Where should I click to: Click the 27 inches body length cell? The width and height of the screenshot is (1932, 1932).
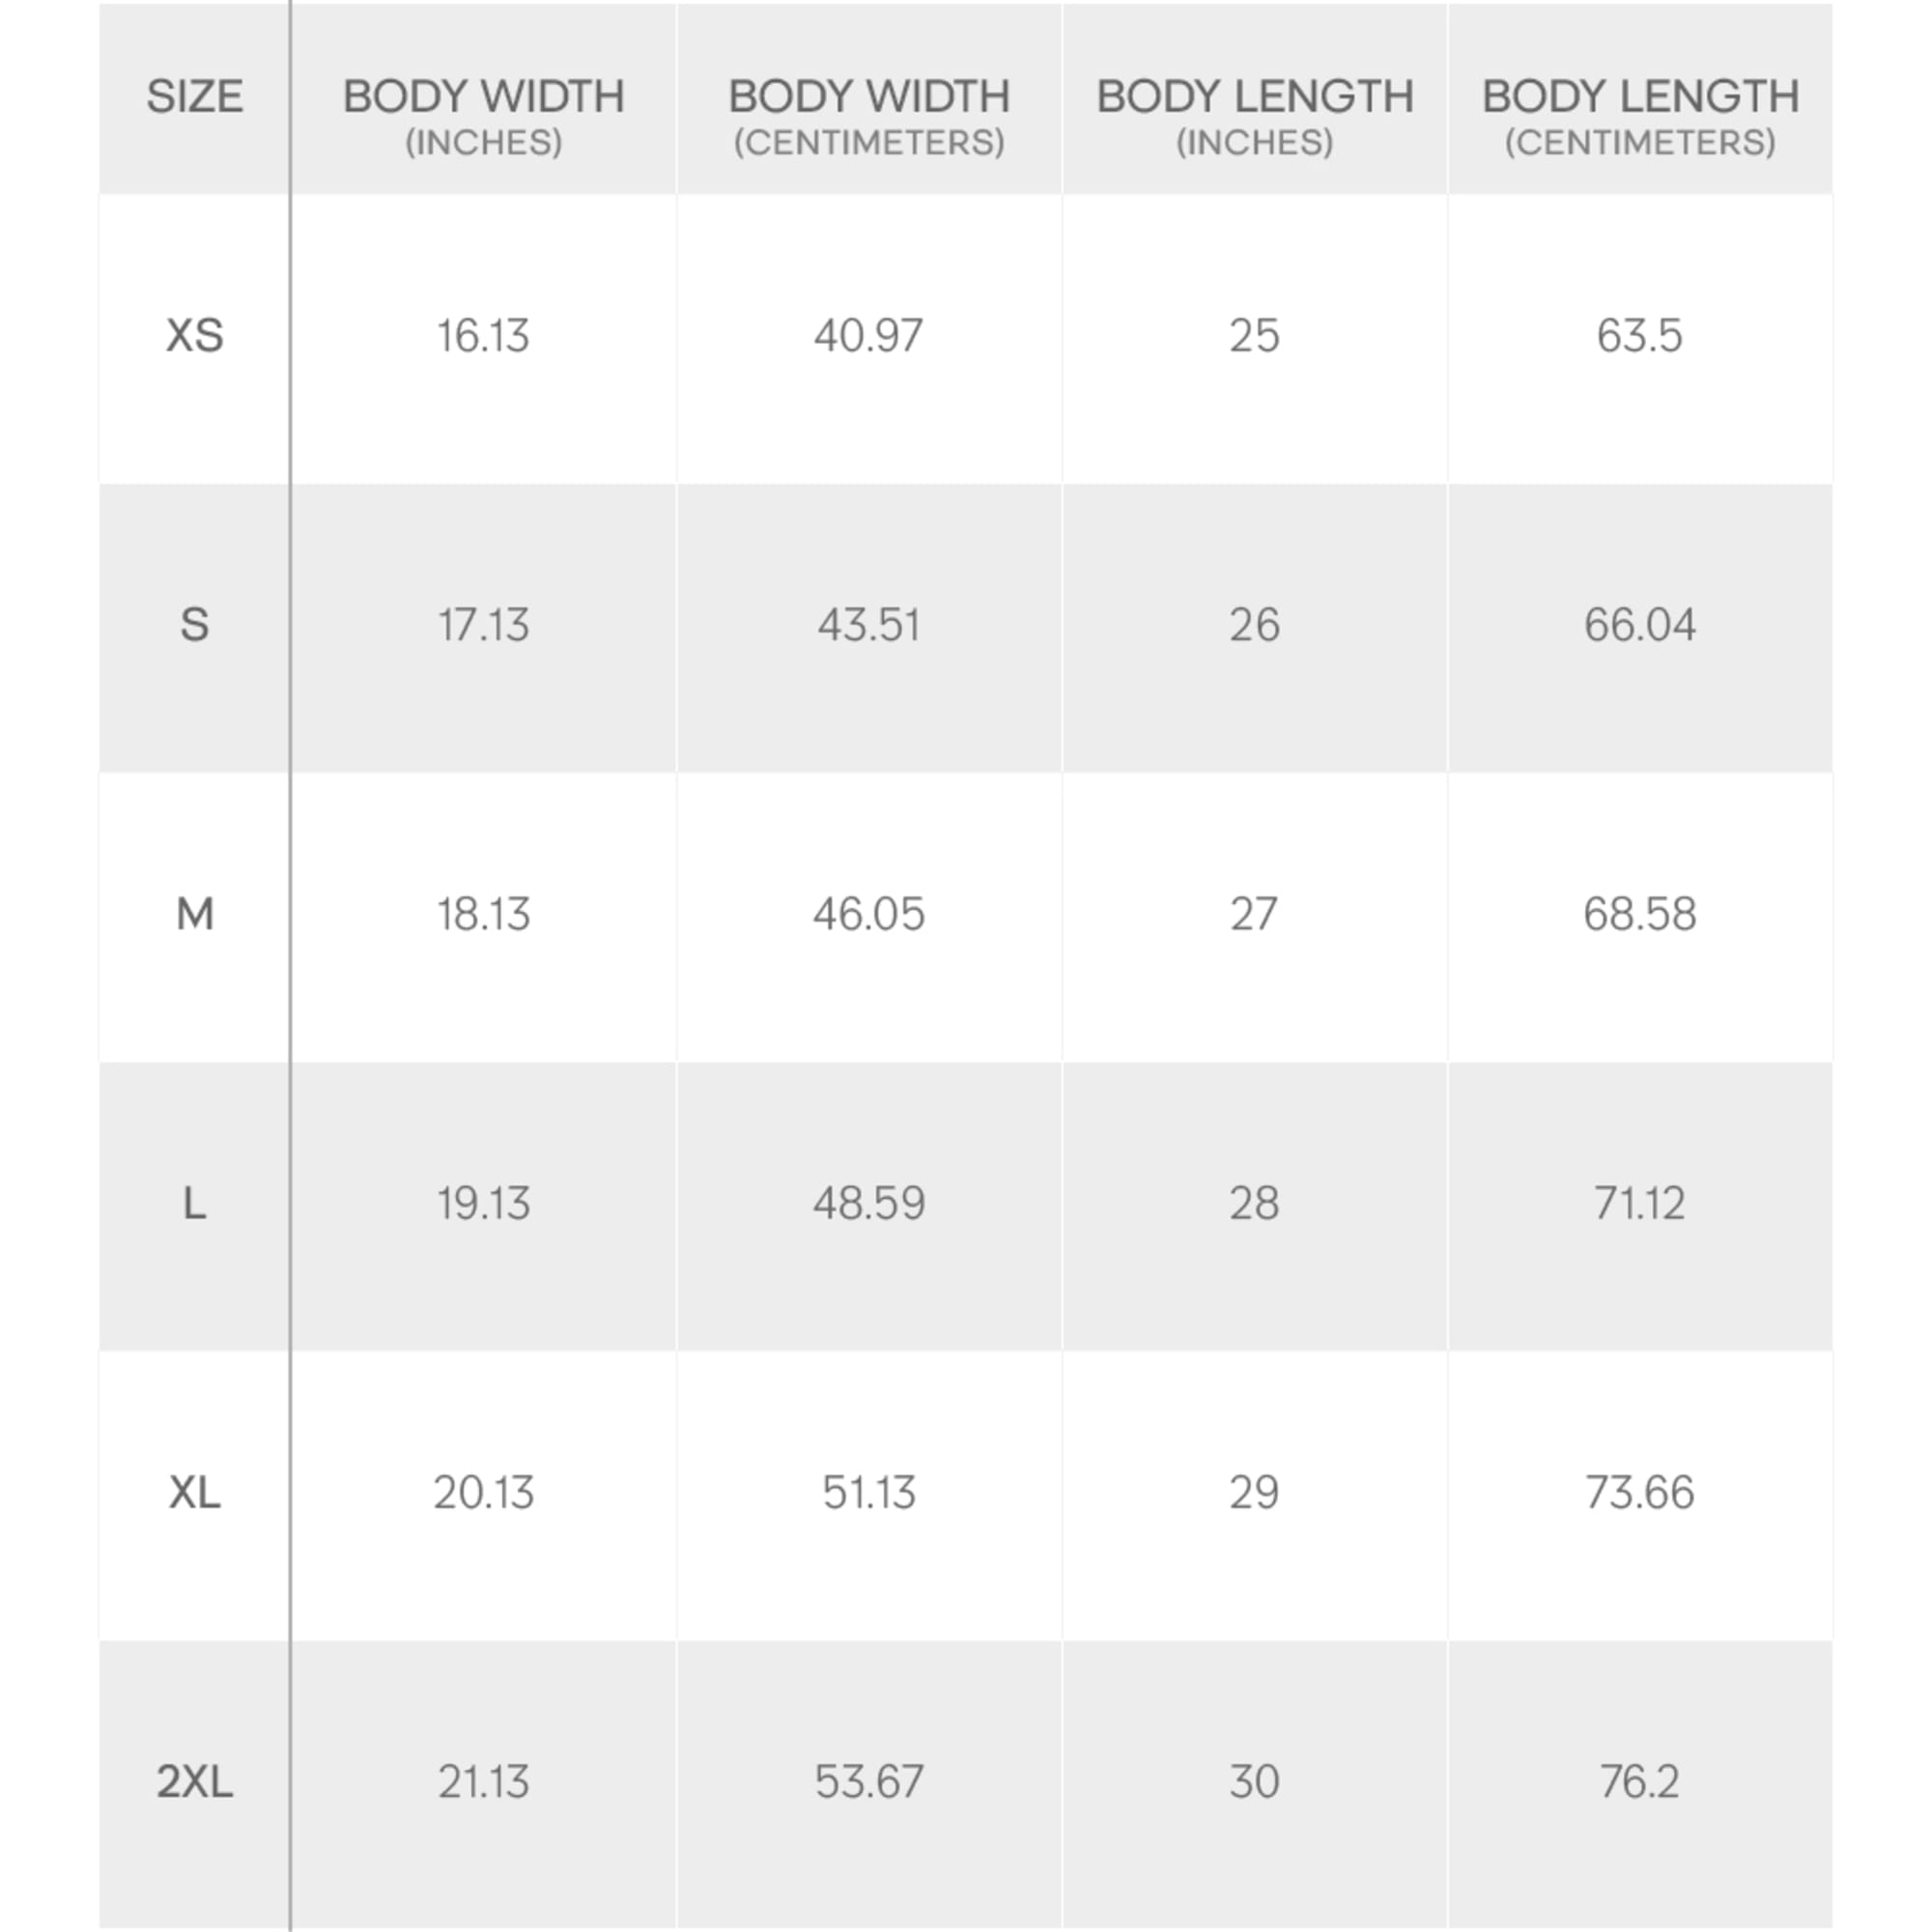[x=1254, y=914]
